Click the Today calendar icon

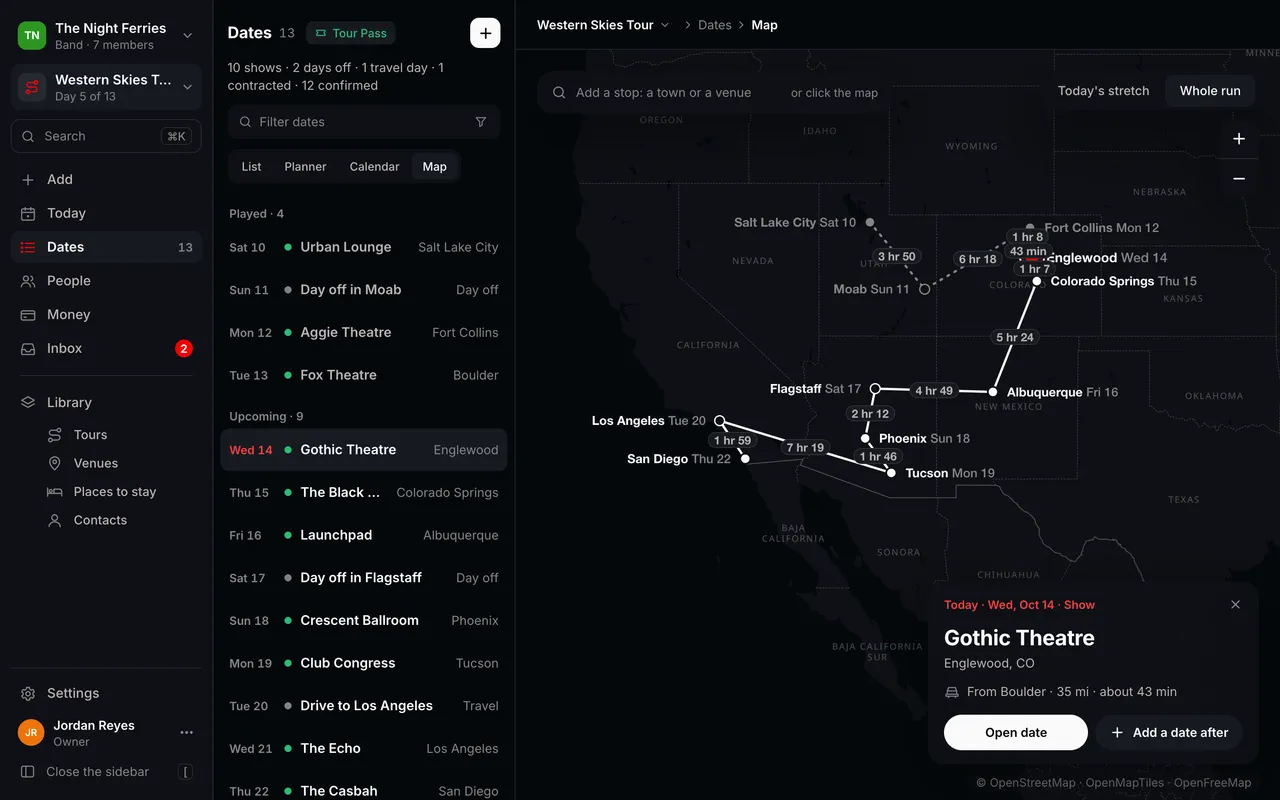[x=28, y=213]
